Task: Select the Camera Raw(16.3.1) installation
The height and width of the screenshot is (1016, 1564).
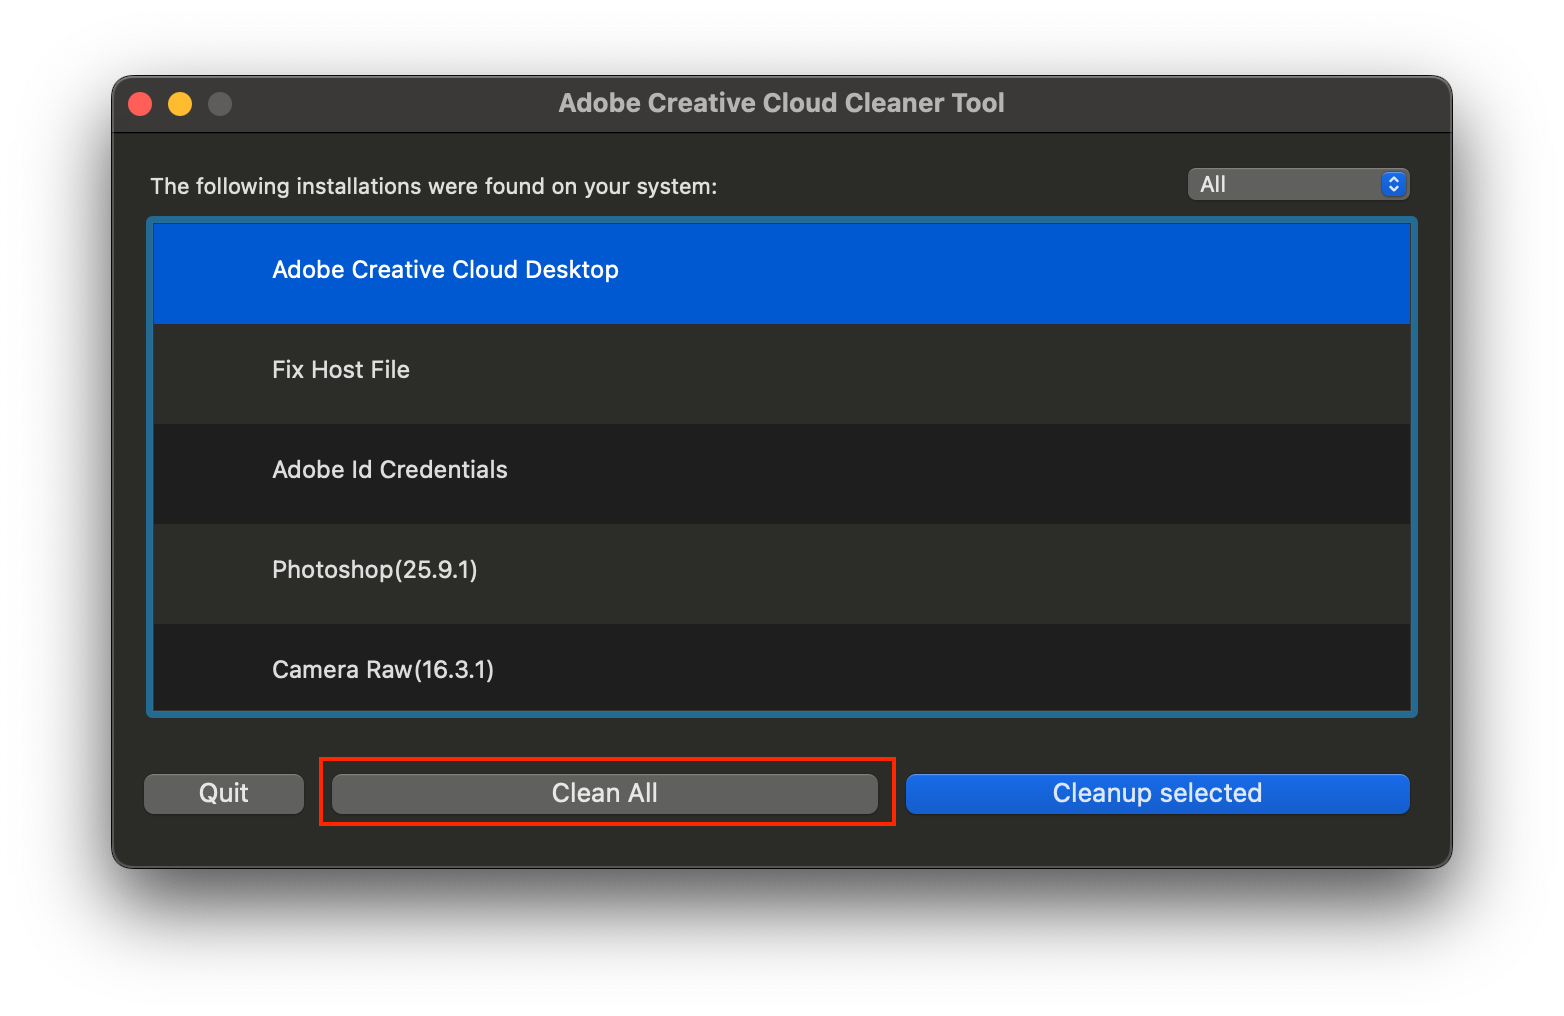Action: point(383,669)
